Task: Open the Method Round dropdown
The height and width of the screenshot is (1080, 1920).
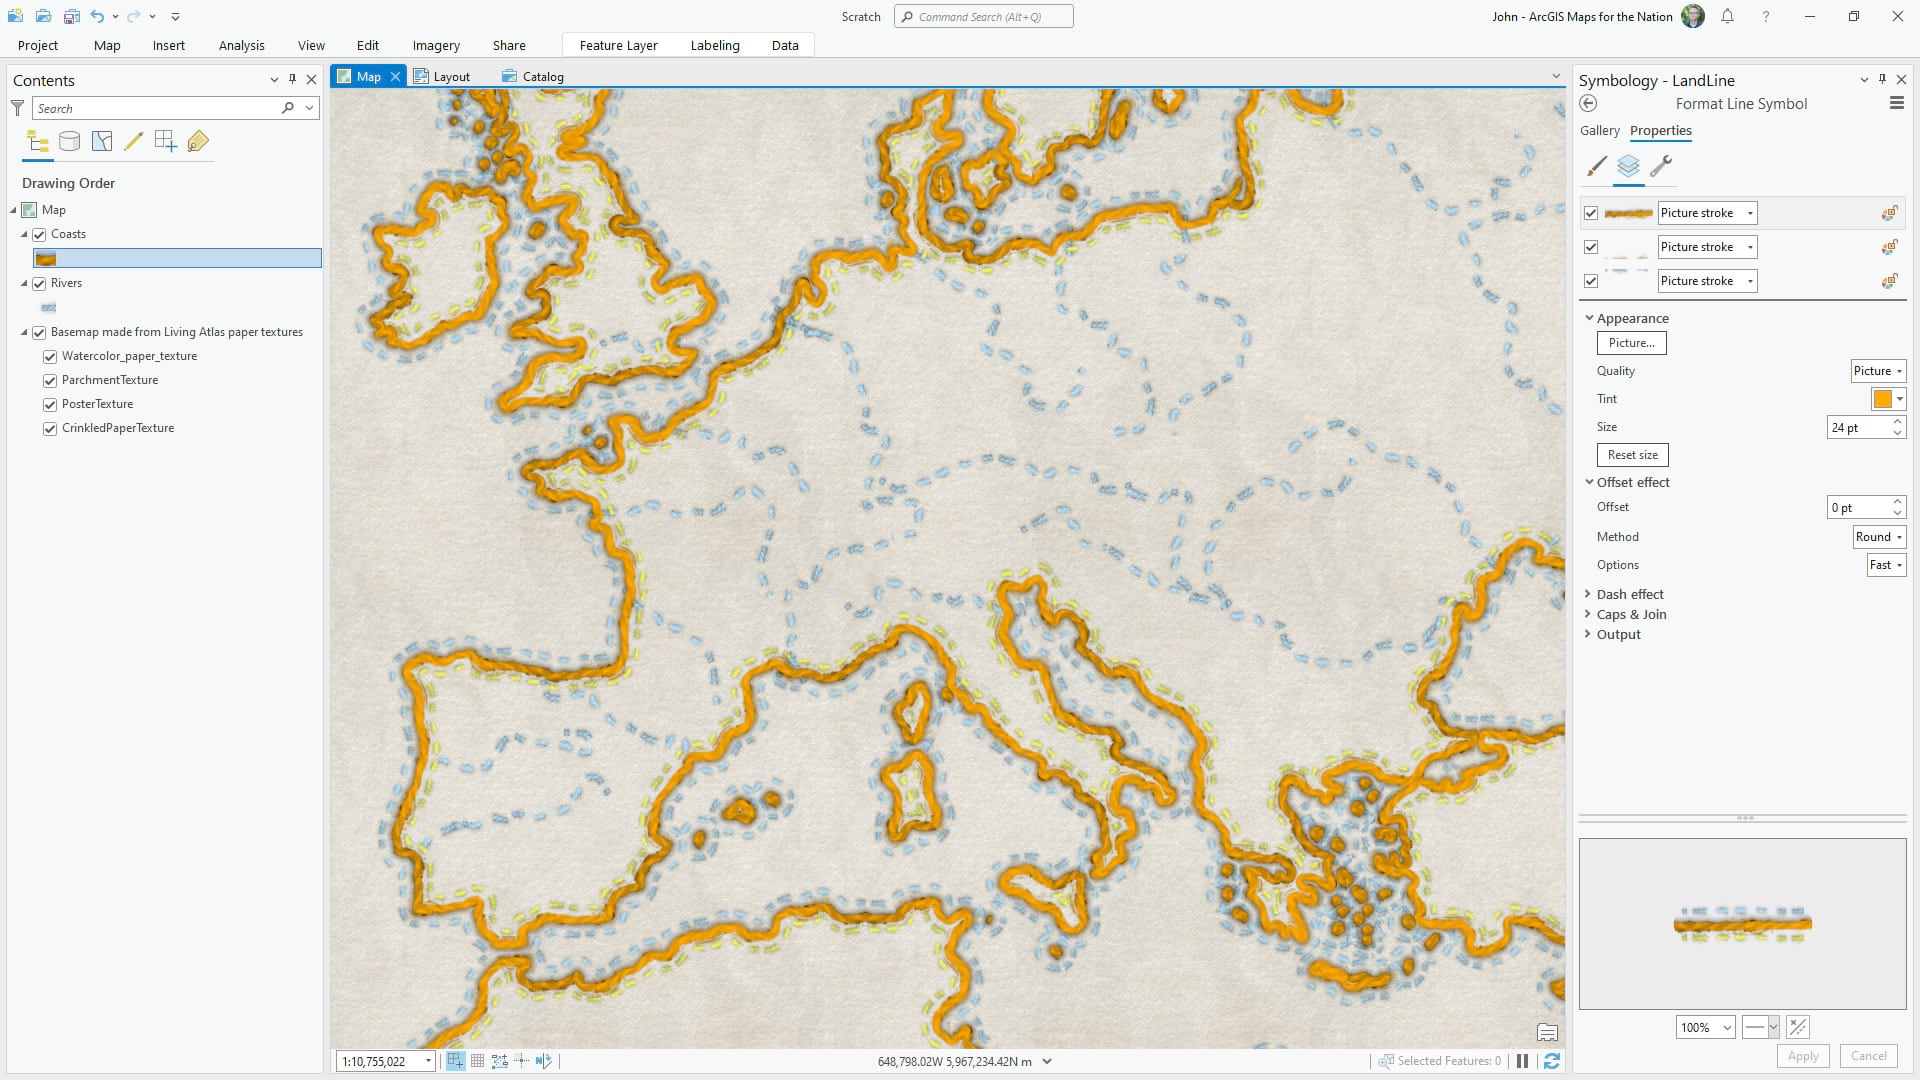Action: pos(1879,537)
